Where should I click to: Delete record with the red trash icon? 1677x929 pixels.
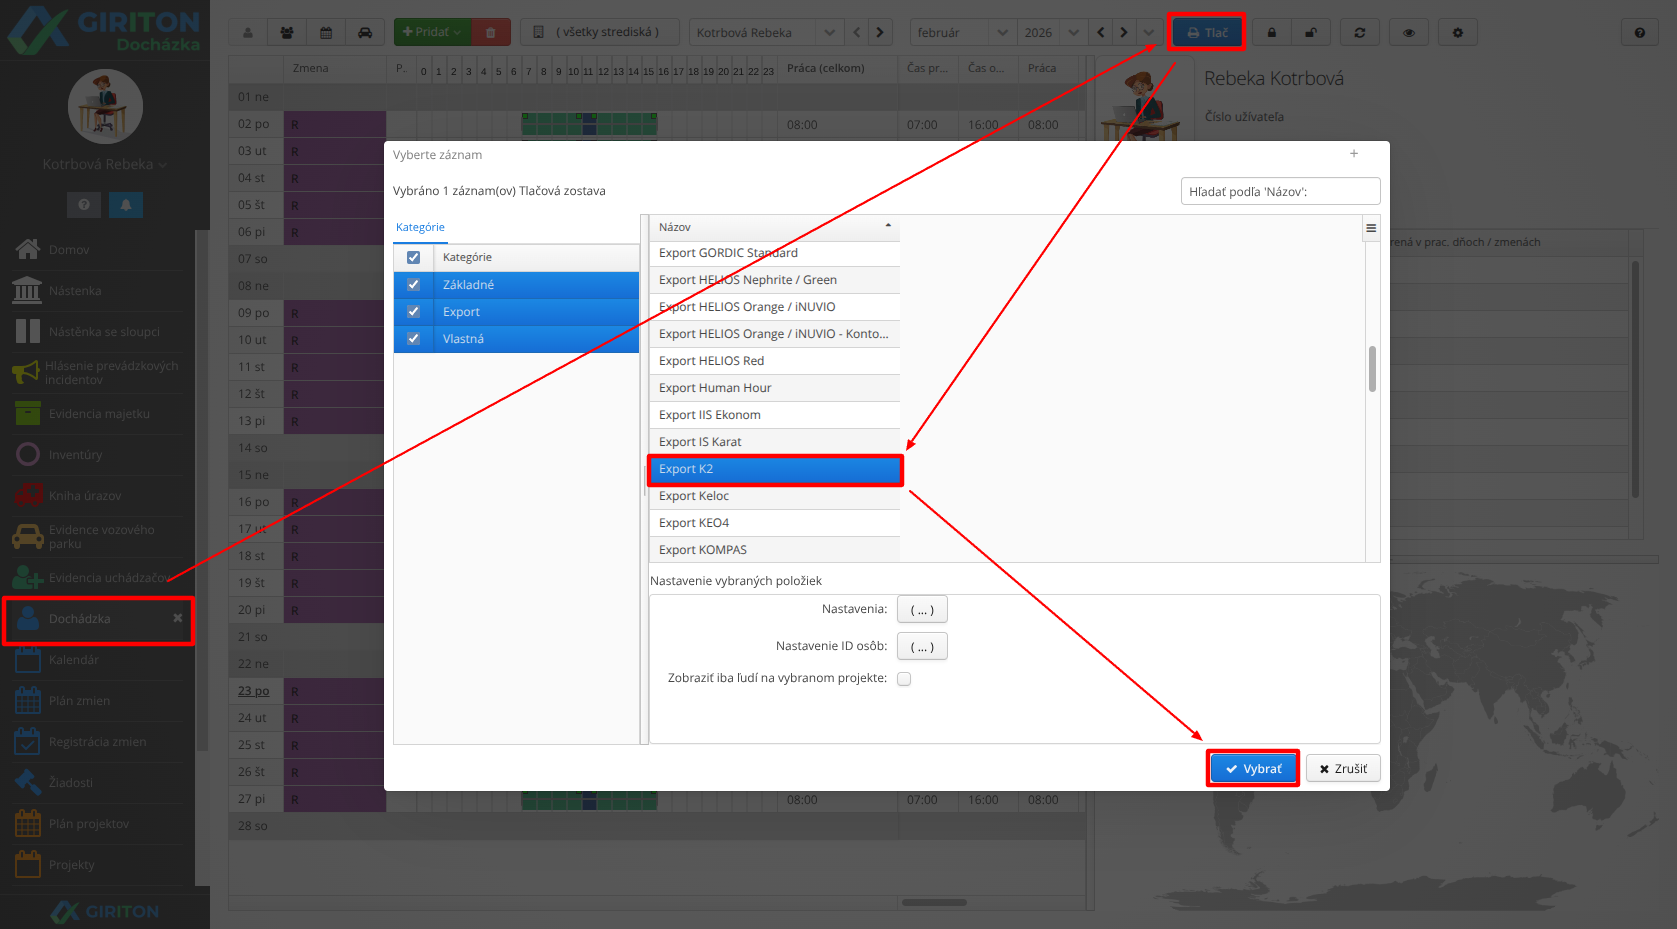pyautogui.click(x=491, y=33)
